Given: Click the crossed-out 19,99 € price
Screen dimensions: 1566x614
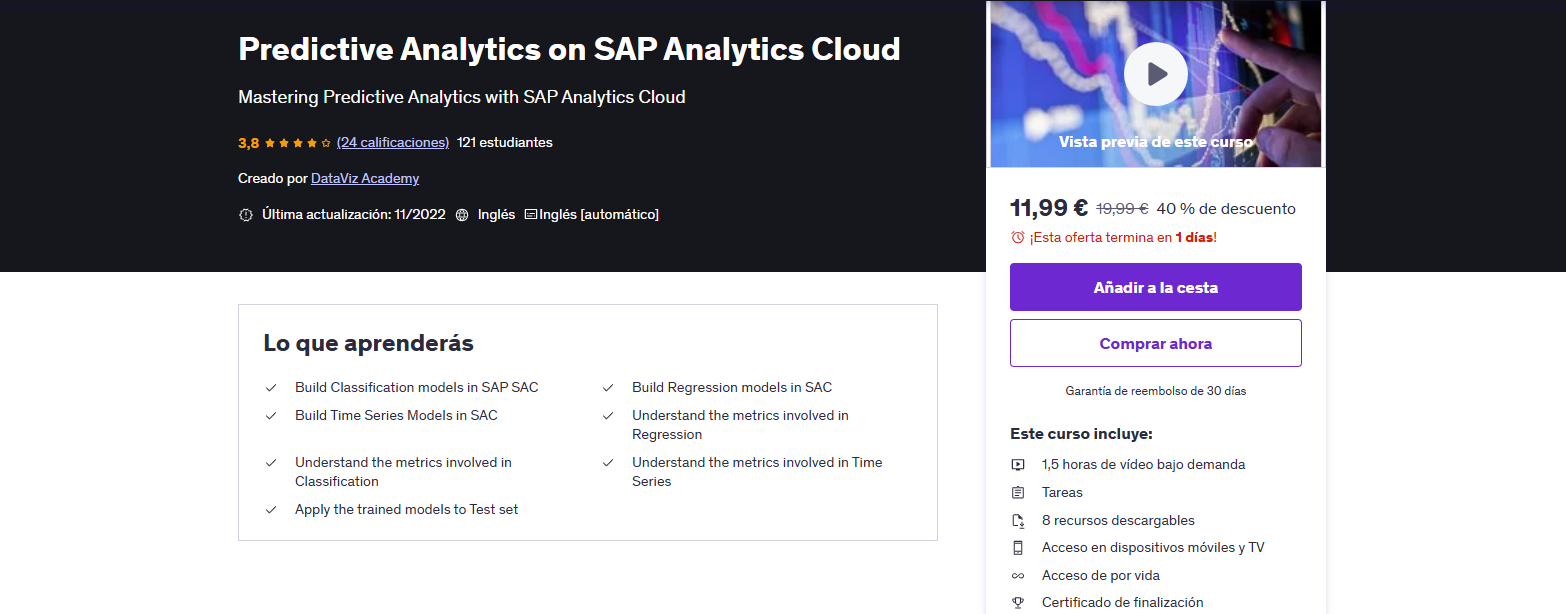Looking at the screenshot, I should coord(1122,209).
